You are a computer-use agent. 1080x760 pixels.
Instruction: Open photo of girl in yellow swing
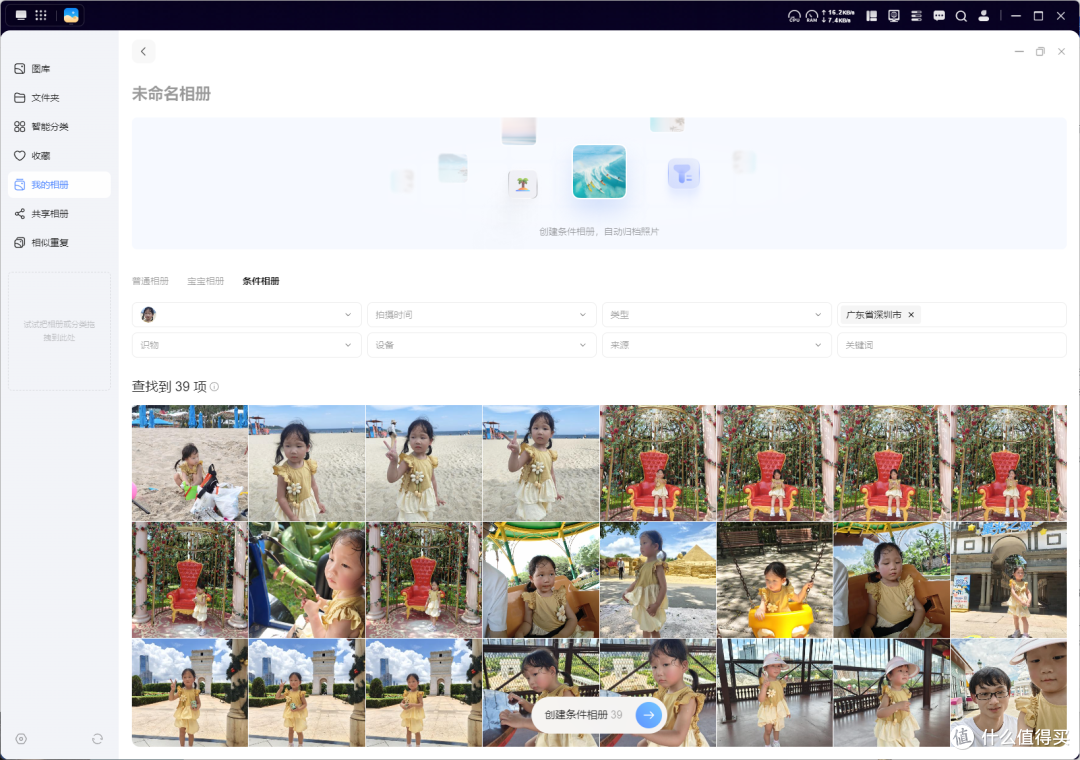point(775,579)
